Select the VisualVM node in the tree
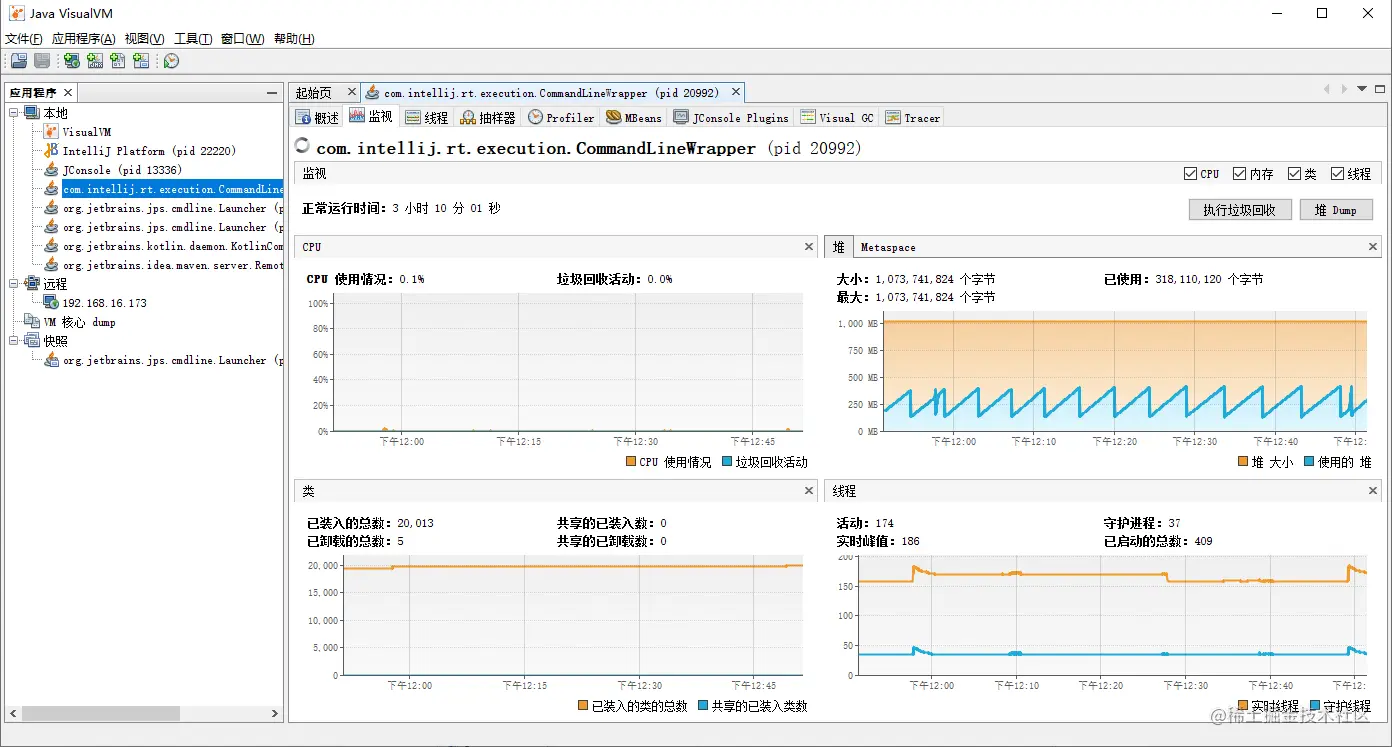The image size is (1392, 747). pos(87,132)
